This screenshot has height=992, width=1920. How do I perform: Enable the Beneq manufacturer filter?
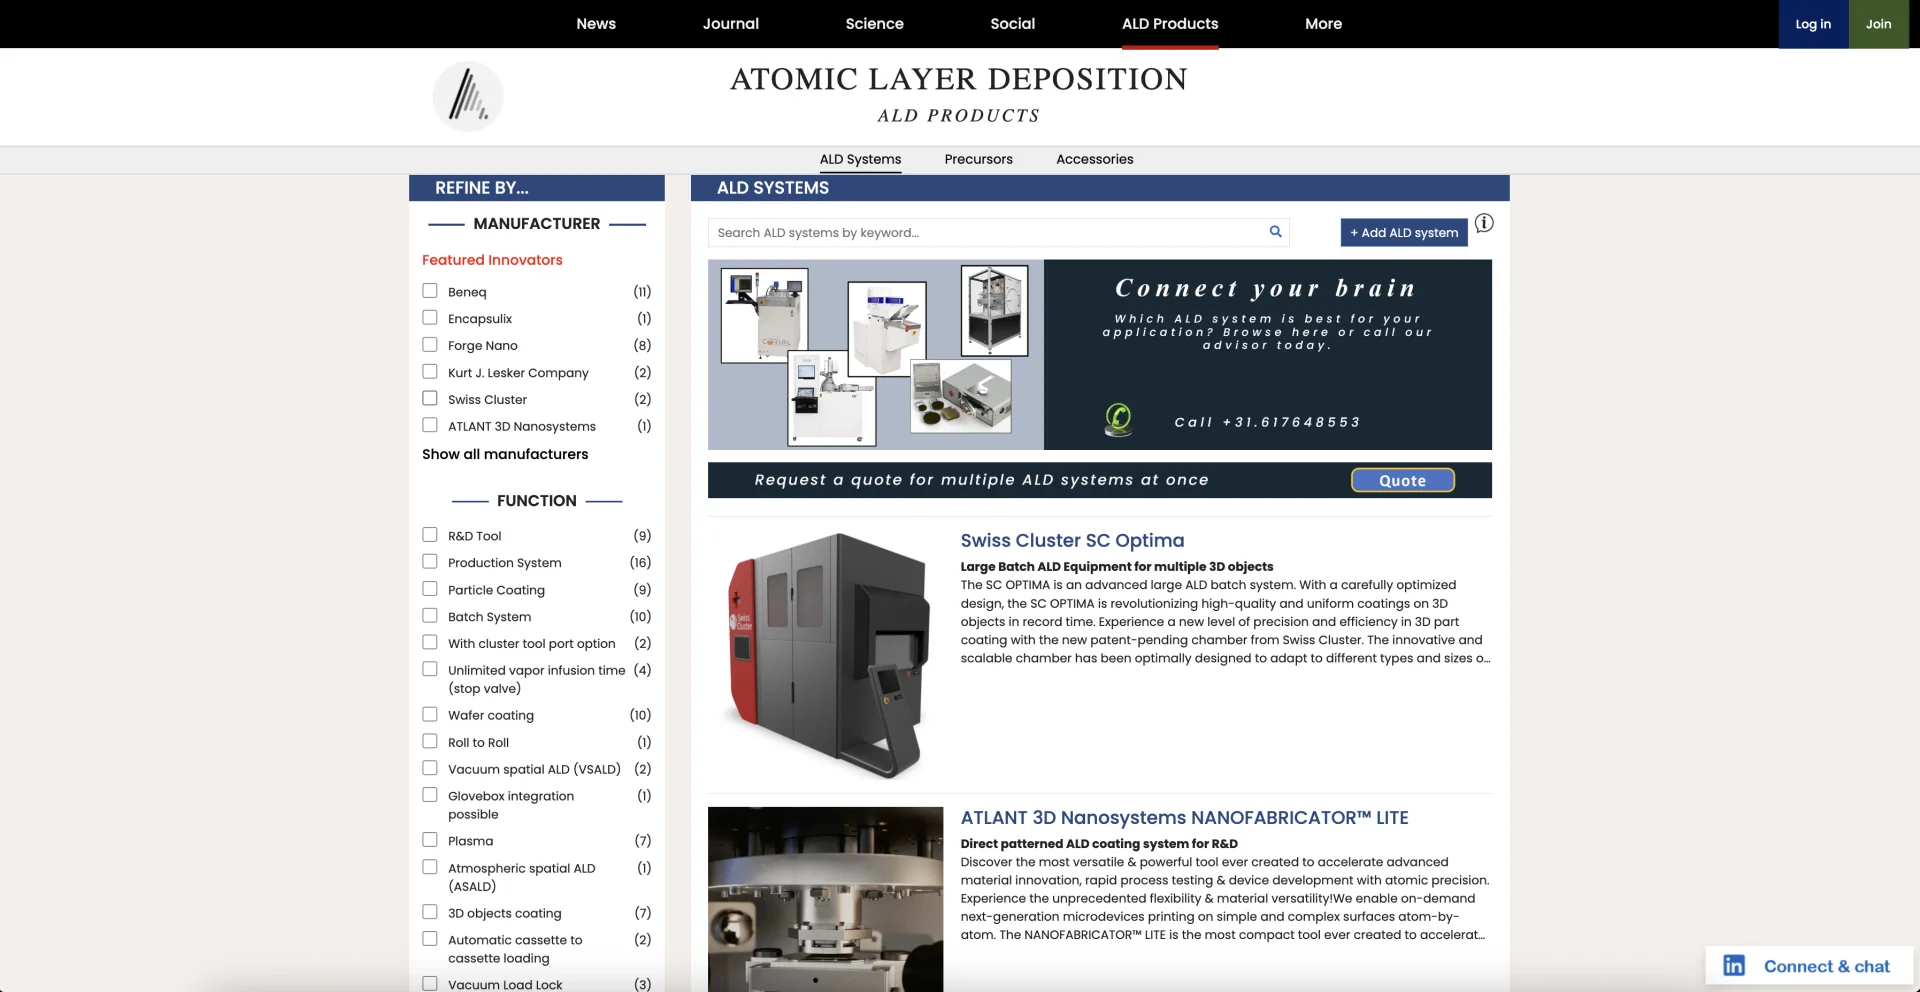point(429,290)
